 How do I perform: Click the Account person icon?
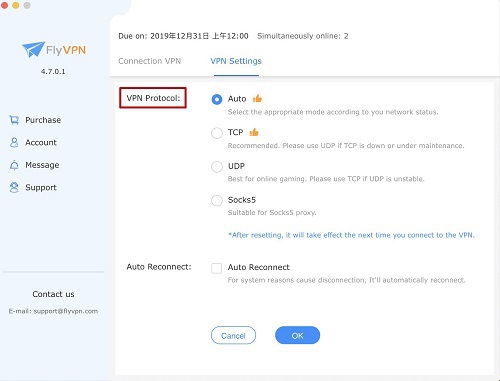coord(14,143)
